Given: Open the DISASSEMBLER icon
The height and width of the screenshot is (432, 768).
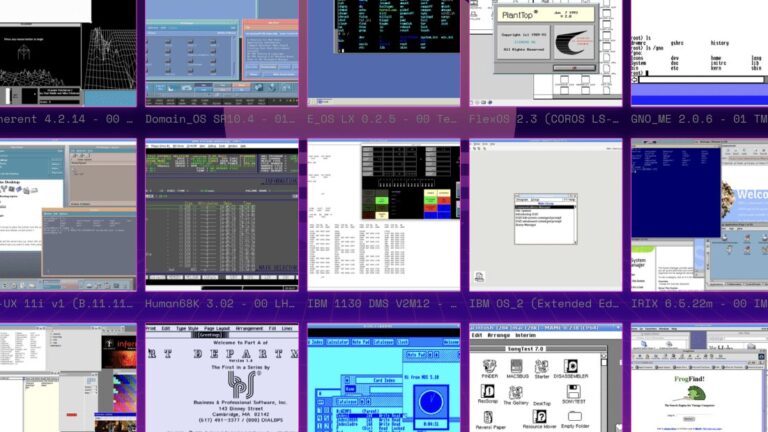Looking at the screenshot, I should tap(571, 369).
